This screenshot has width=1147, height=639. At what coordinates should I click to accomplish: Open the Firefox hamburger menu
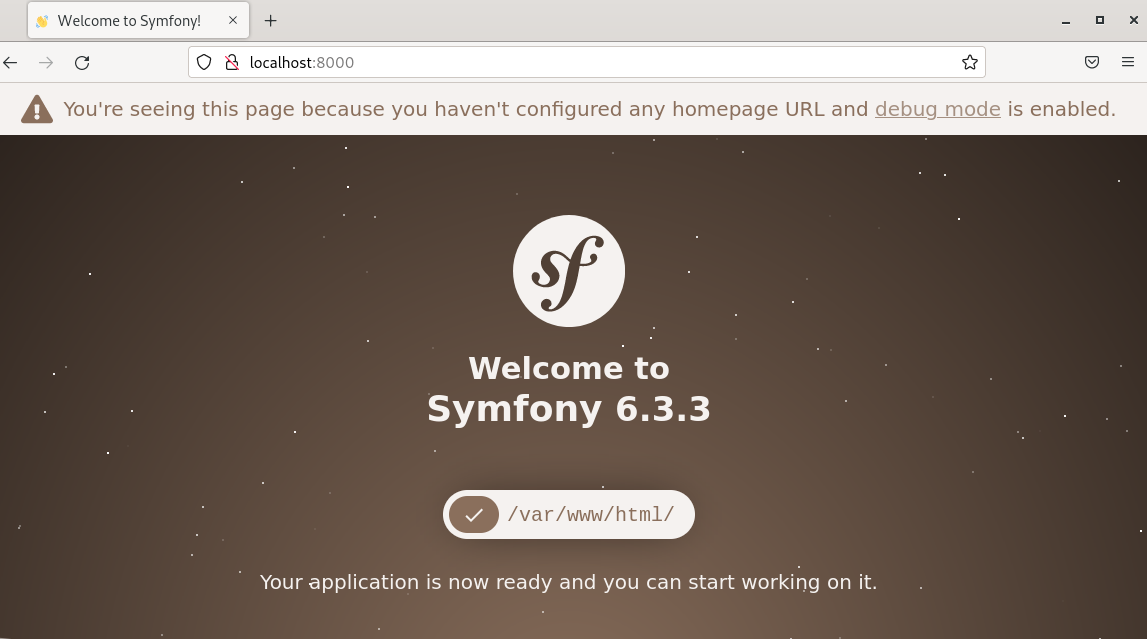point(1128,63)
